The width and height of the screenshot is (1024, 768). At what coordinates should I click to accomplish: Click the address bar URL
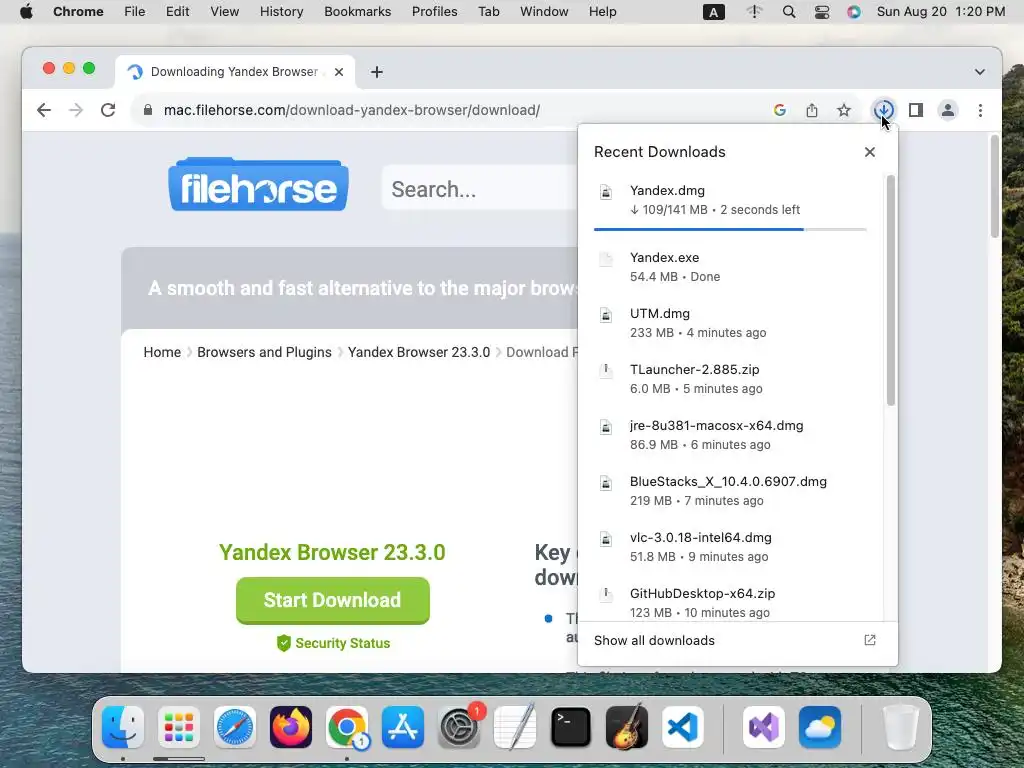coord(351,110)
